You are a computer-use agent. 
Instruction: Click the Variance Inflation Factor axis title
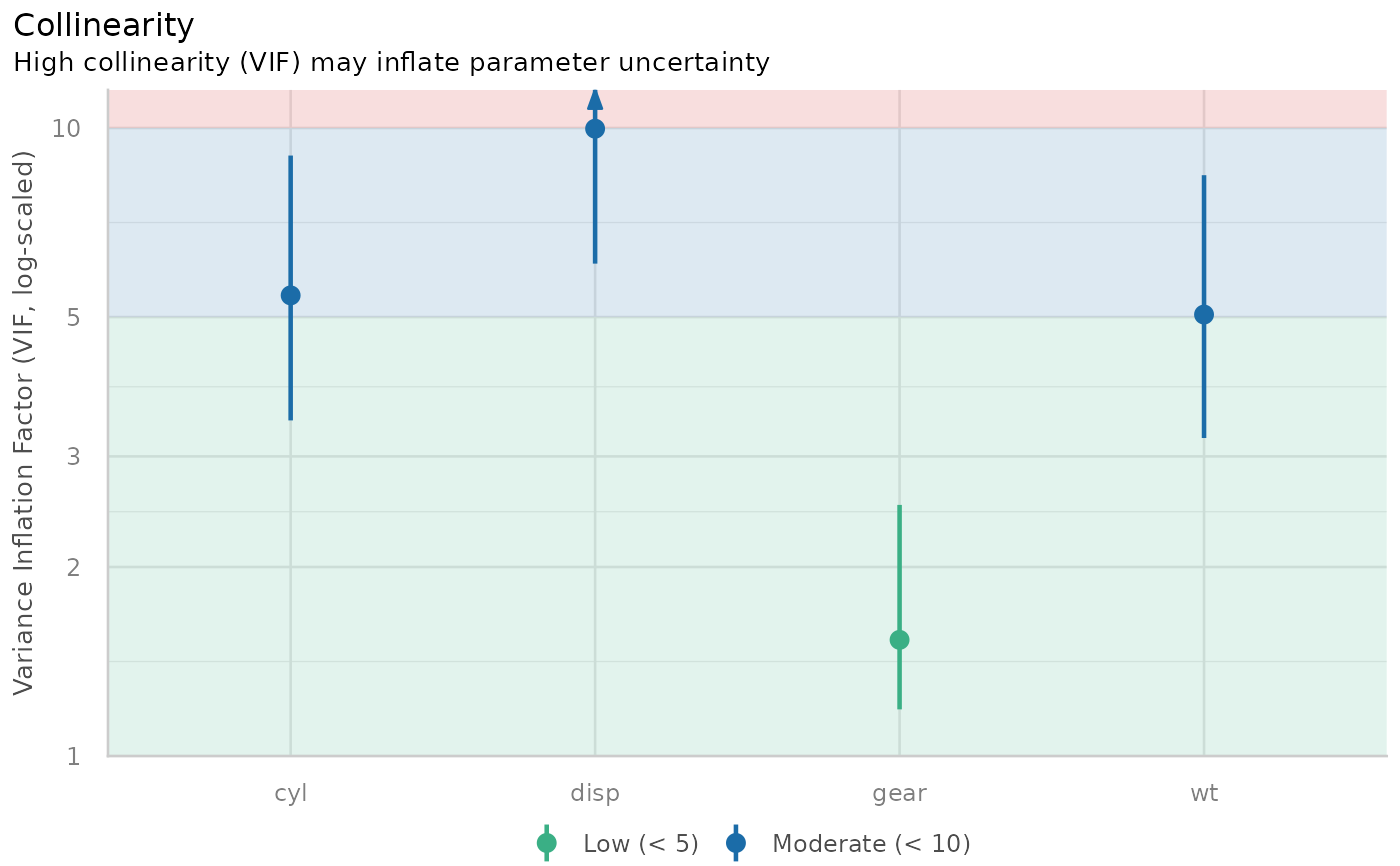point(25,423)
